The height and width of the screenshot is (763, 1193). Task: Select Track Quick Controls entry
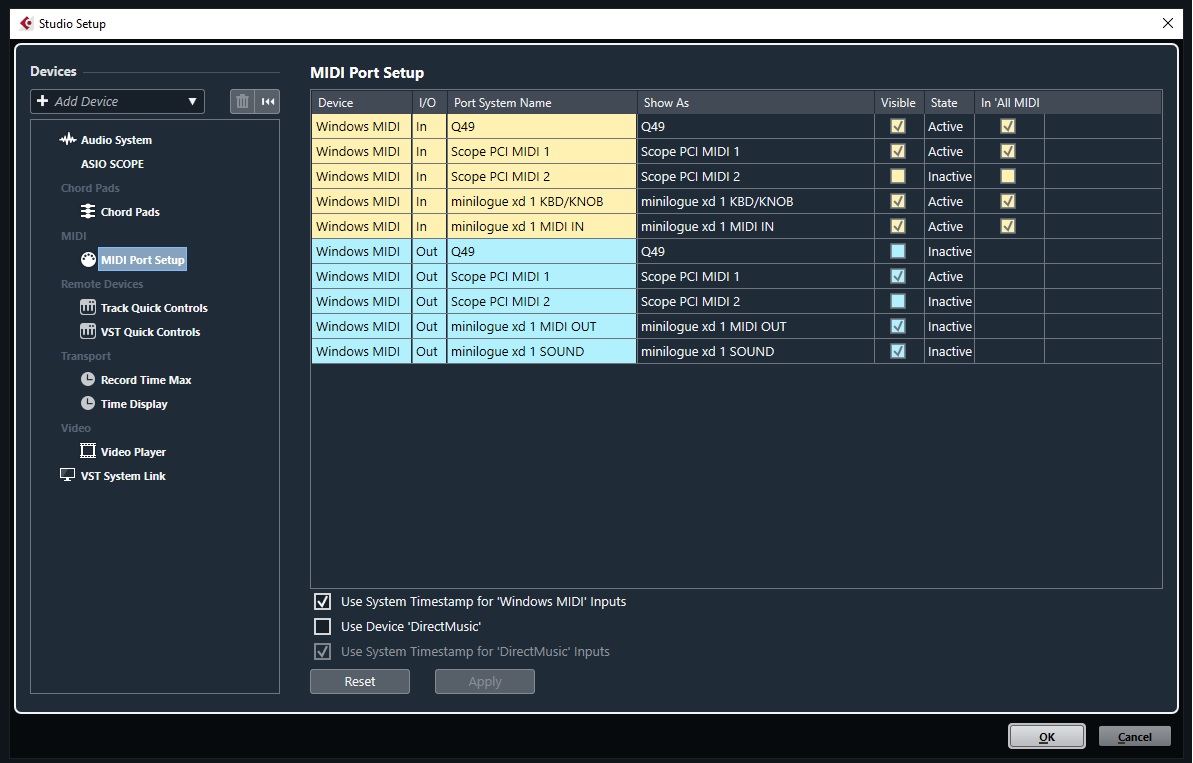[x=154, y=308]
